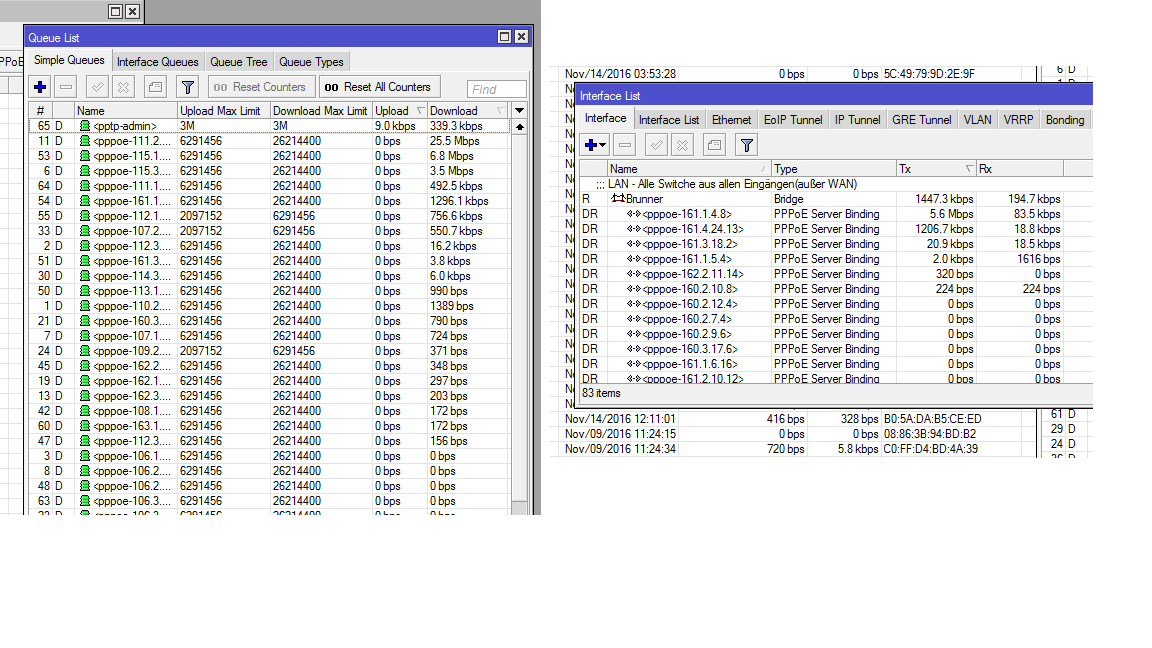Open the Queue Types tab
The height and width of the screenshot is (648, 1152).
tap(311, 62)
